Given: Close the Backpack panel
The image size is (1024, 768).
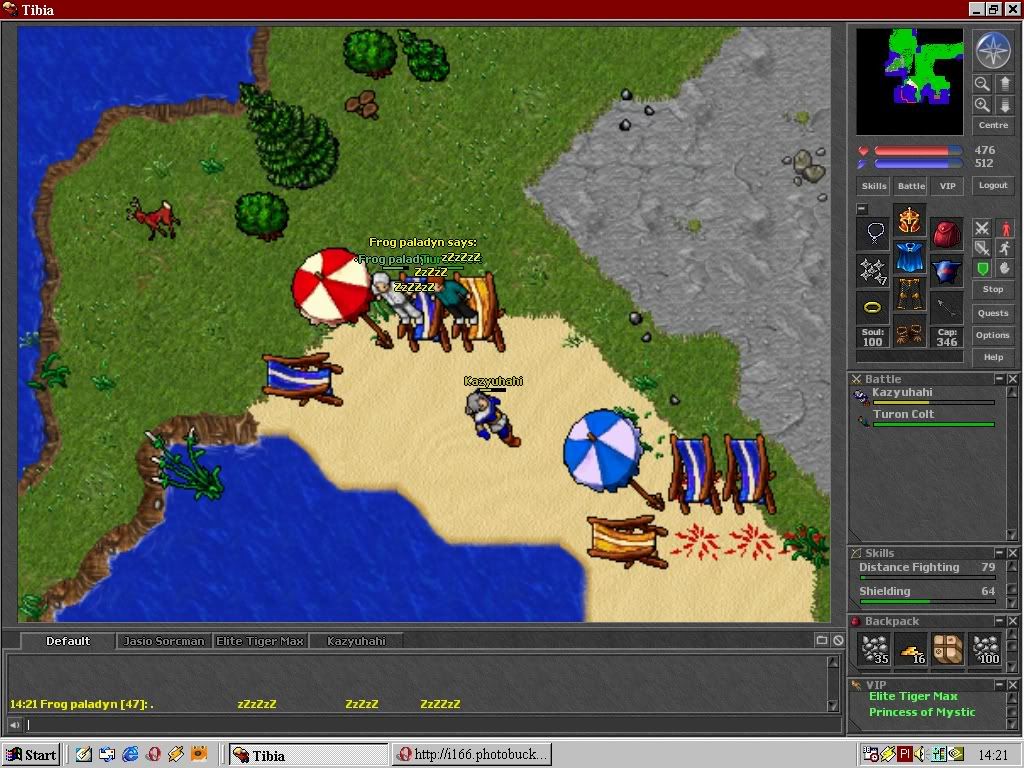Looking at the screenshot, I should [x=1012, y=621].
